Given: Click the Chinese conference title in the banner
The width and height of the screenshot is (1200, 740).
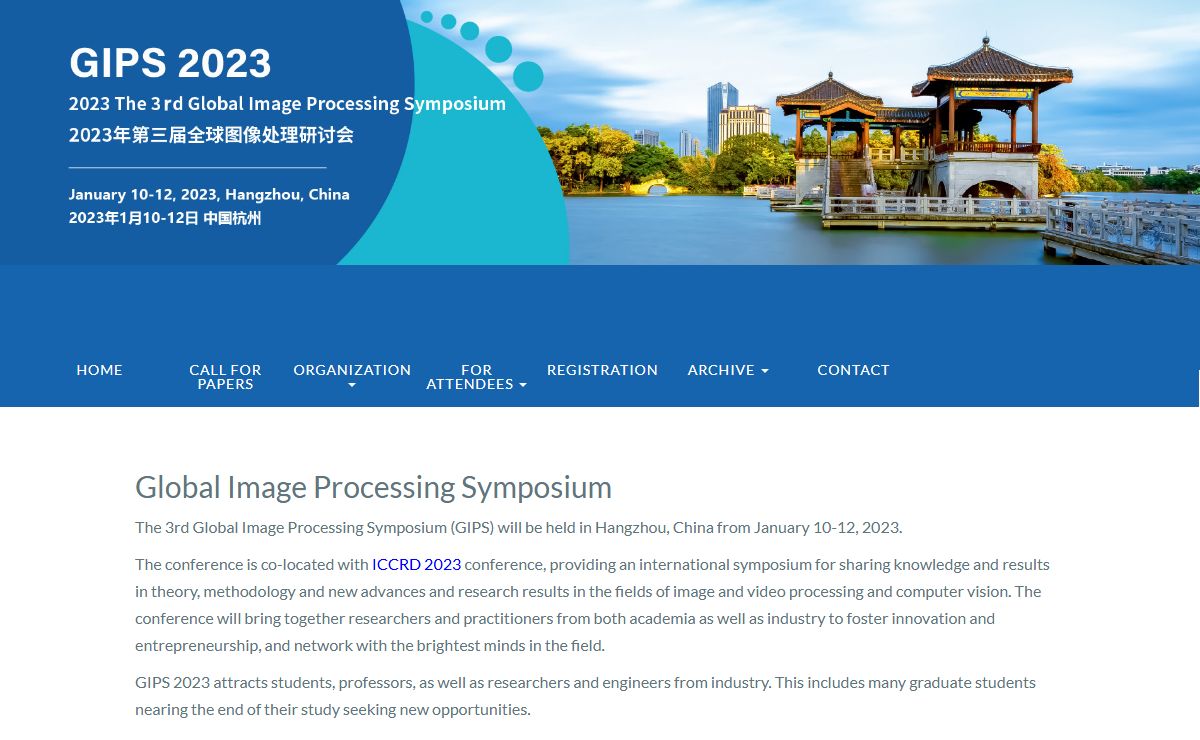Looking at the screenshot, I should coord(211,135).
